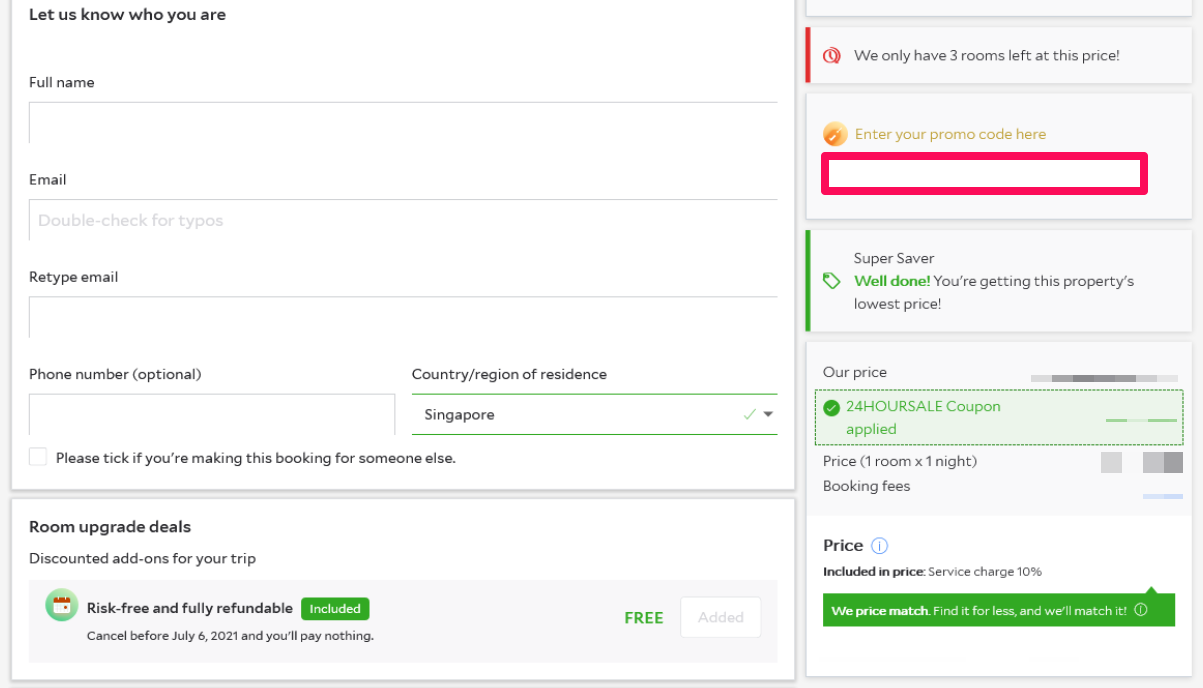Focus the Full name input field
This screenshot has width=1203, height=688.
[x=402, y=123]
